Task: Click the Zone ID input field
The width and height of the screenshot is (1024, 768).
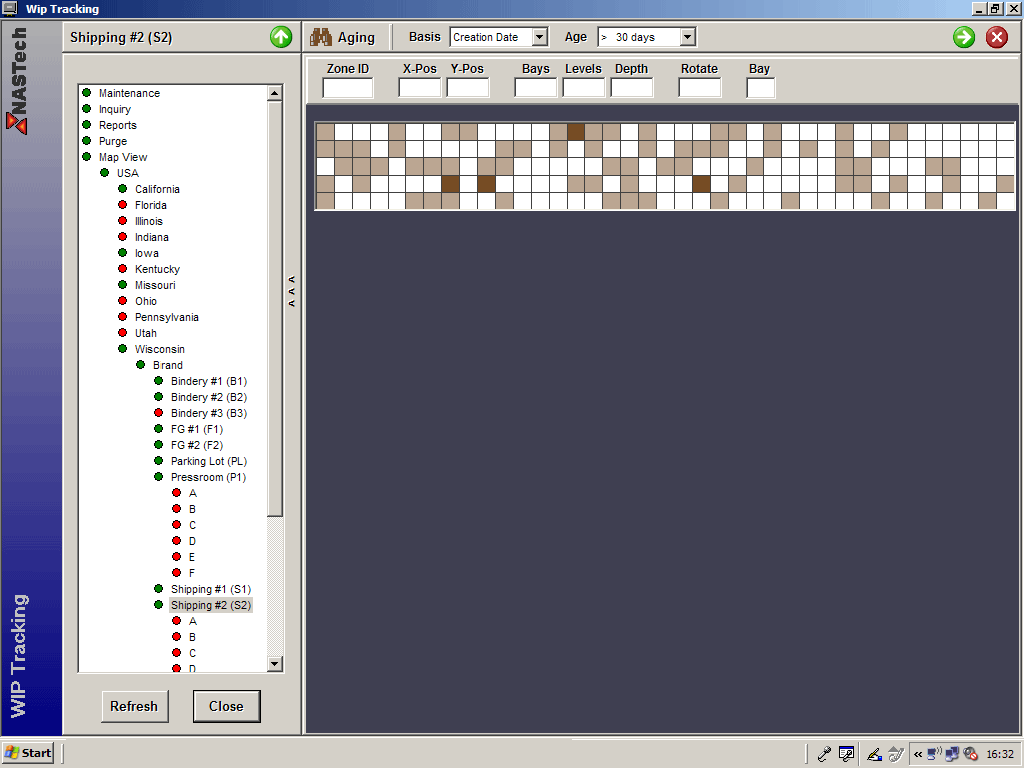Action: (x=347, y=88)
